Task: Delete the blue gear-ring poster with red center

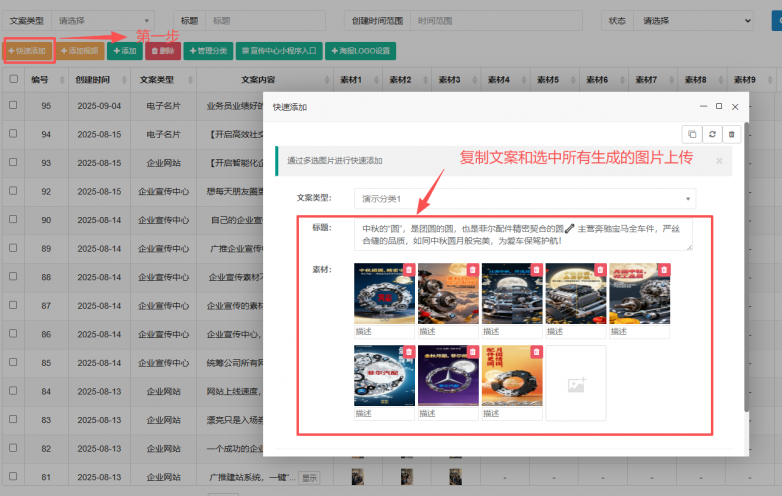Action: [408, 270]
